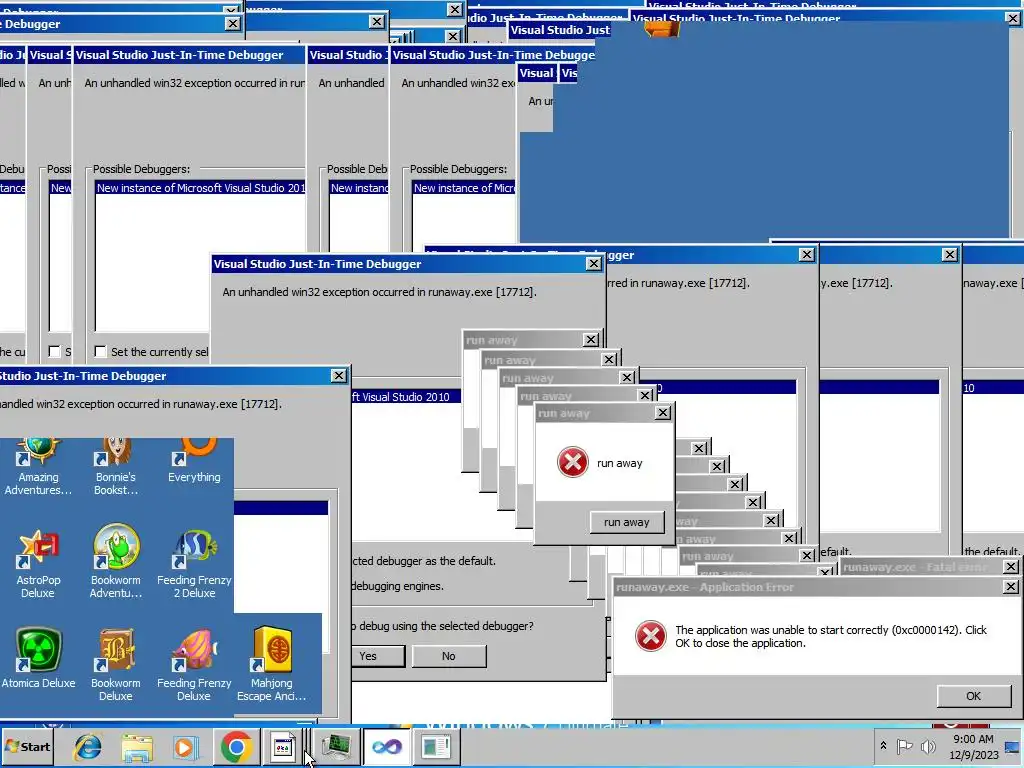Select the Feeding Frenzy 2 Deluxe icon
1024x768 pixels.
[x=194, y=564]
